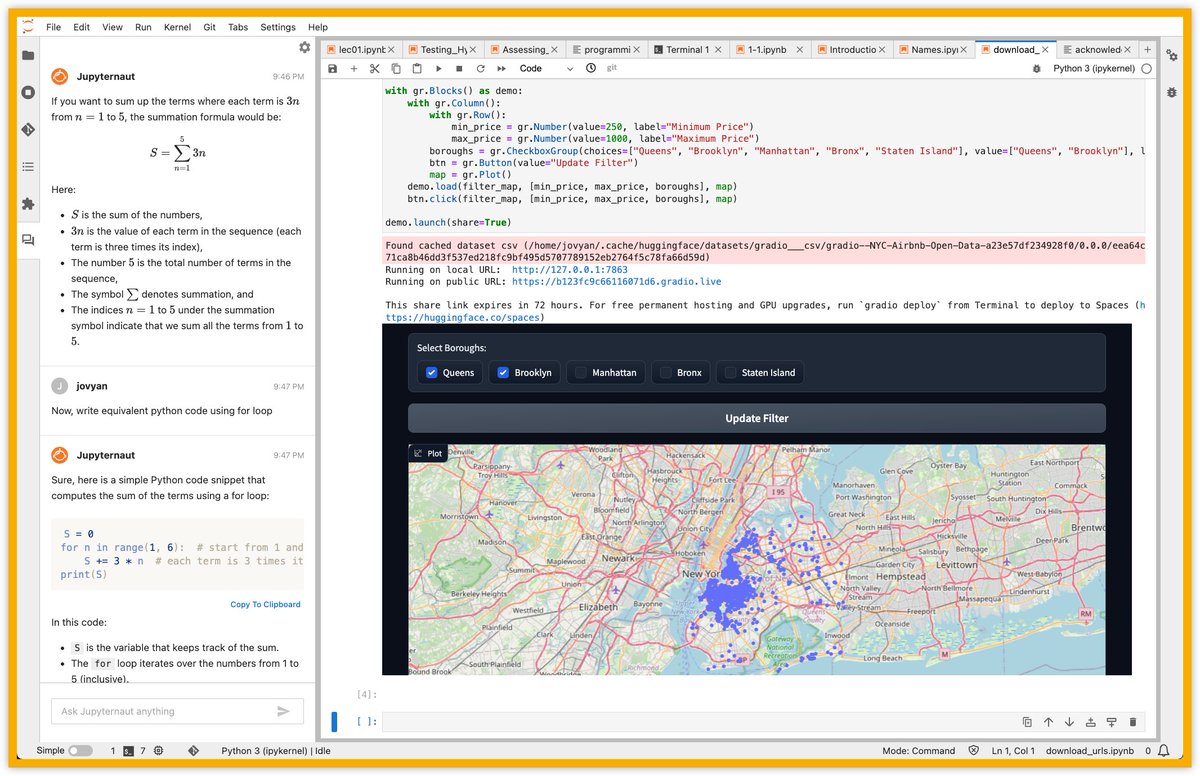Viewport: 1200px width, 776px height.
Task: Open notifications bell in status bar
Action: coord(1164,750)
